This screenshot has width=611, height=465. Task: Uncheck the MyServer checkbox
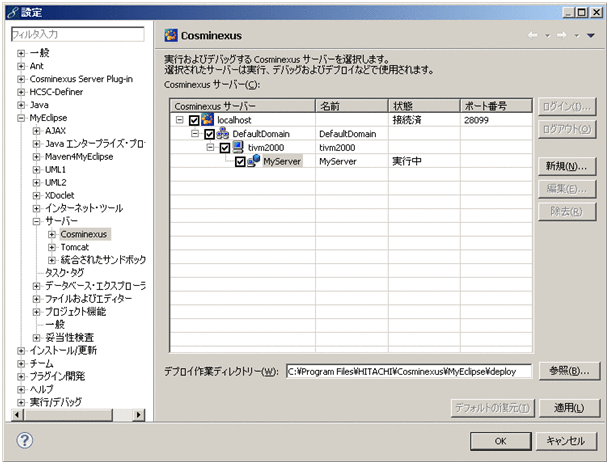point(240,161)
